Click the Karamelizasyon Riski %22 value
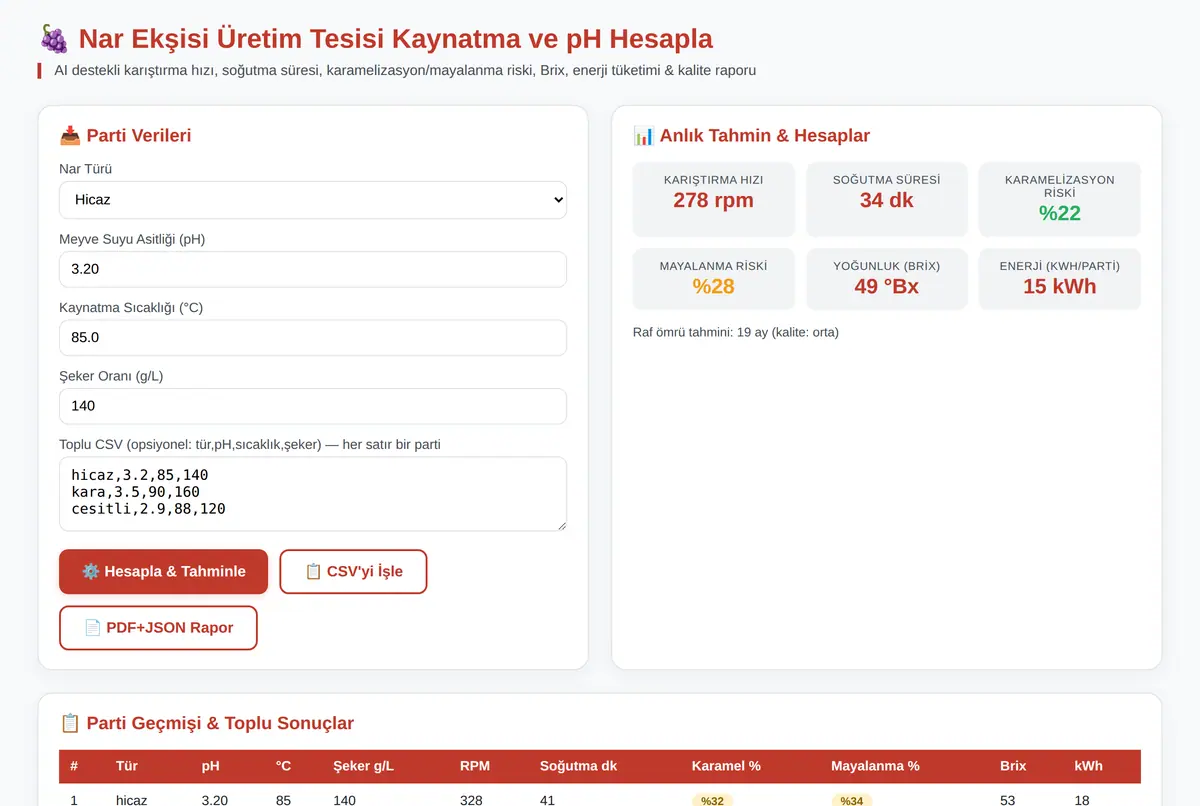 (x=1059, y=213)
